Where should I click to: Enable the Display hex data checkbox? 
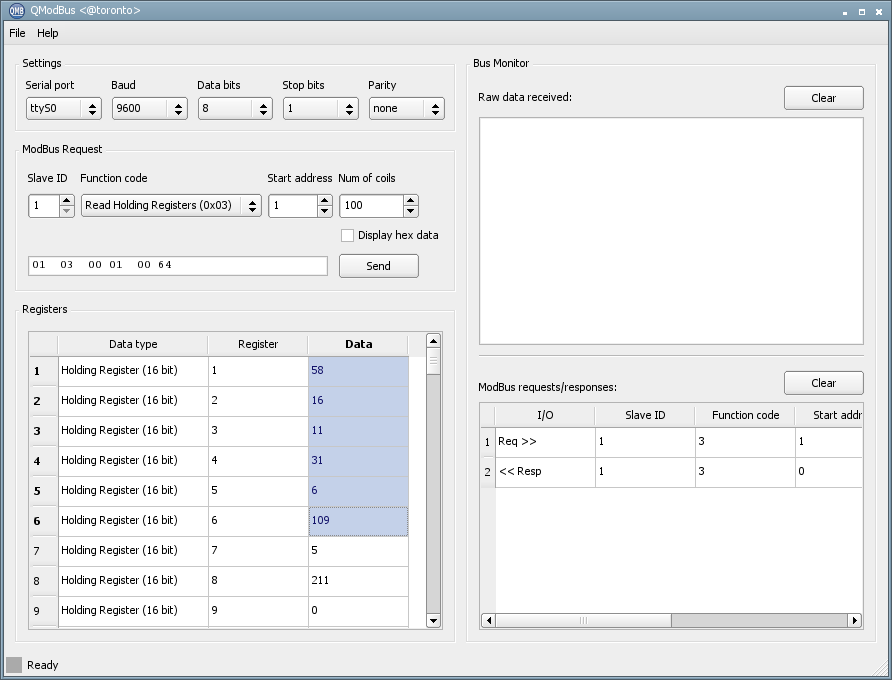click(347, 236)
